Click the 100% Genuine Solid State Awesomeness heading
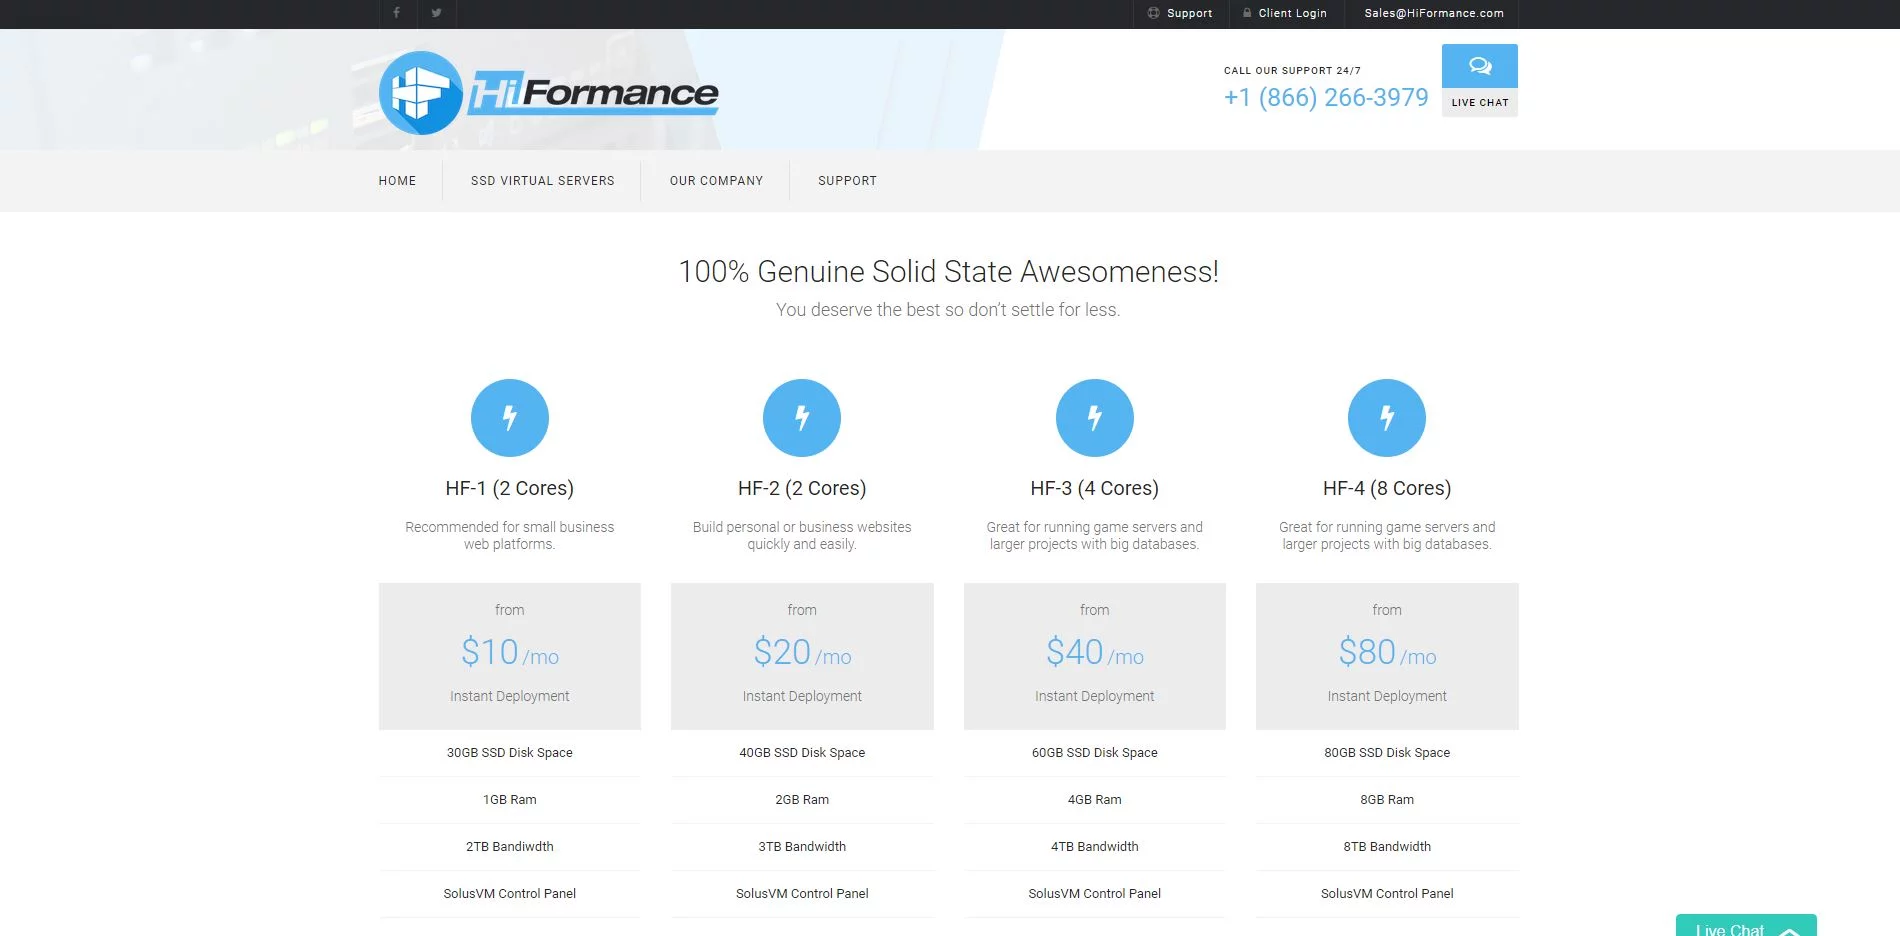The height and width of the screenshot is (936, 1900). 948,272
